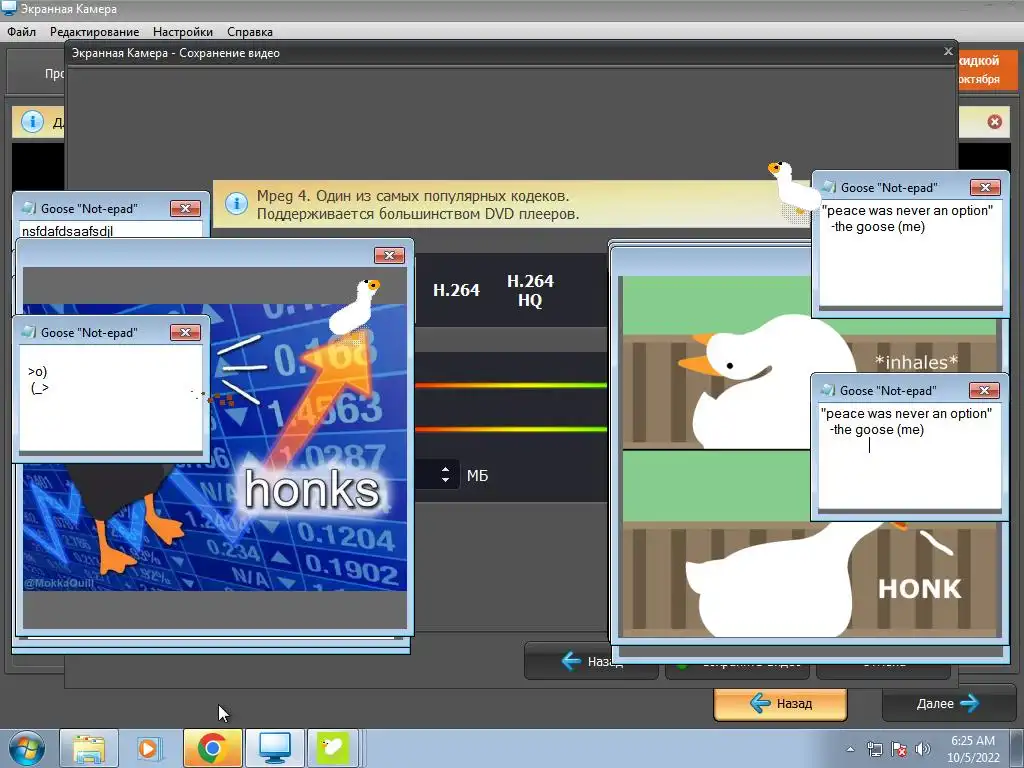Open the Экранная Камера taskbar icon
The image size is (1024, 768).
point(275,748)
